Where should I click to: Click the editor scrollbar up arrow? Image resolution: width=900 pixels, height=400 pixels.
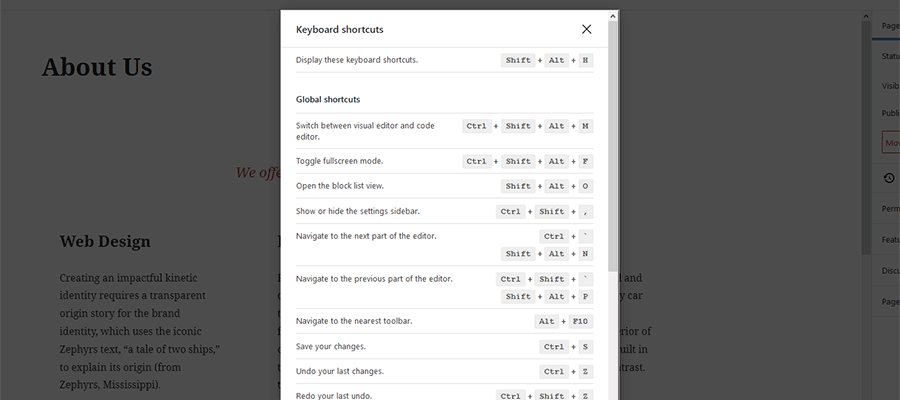coord(866,15)
